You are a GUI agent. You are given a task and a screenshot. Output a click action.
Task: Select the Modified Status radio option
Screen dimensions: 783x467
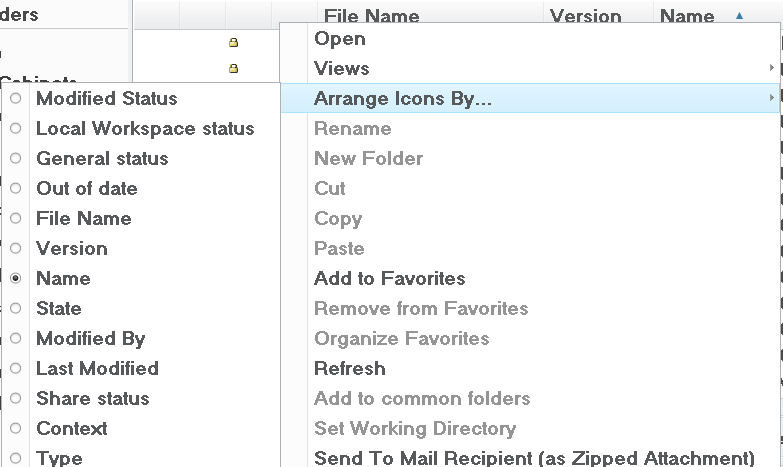(x=15, y=98)
